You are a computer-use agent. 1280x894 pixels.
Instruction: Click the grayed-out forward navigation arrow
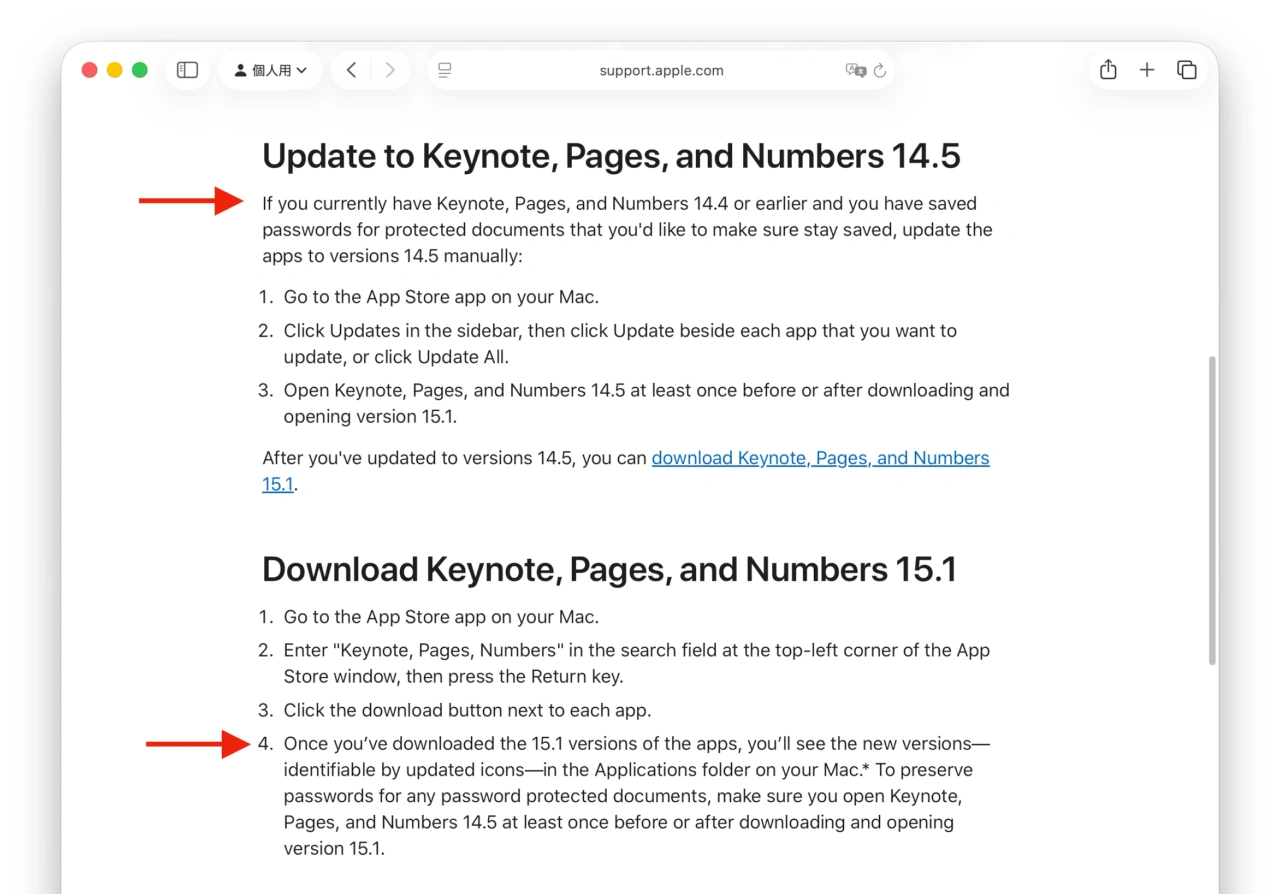point(390,70)
